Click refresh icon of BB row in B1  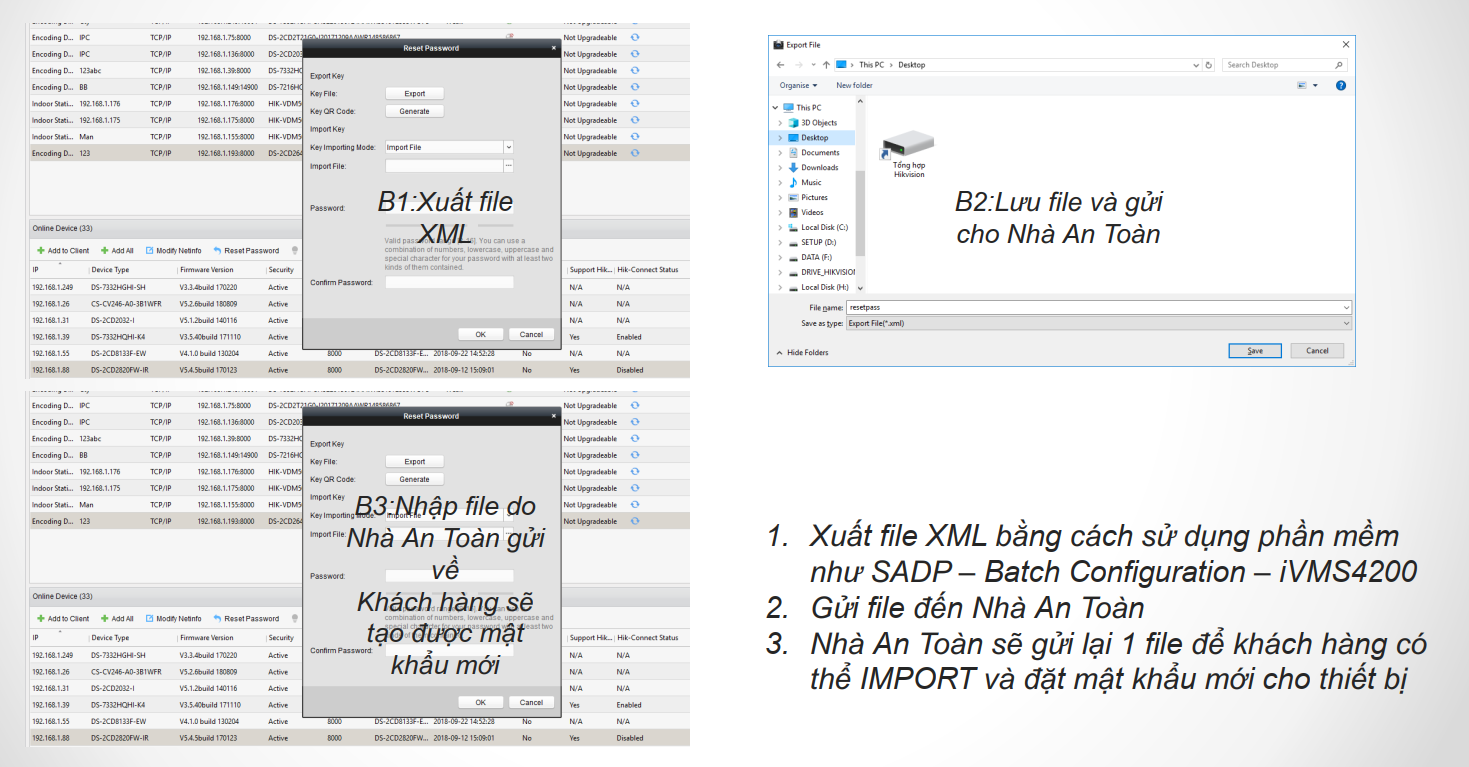[x=635, y=87]
